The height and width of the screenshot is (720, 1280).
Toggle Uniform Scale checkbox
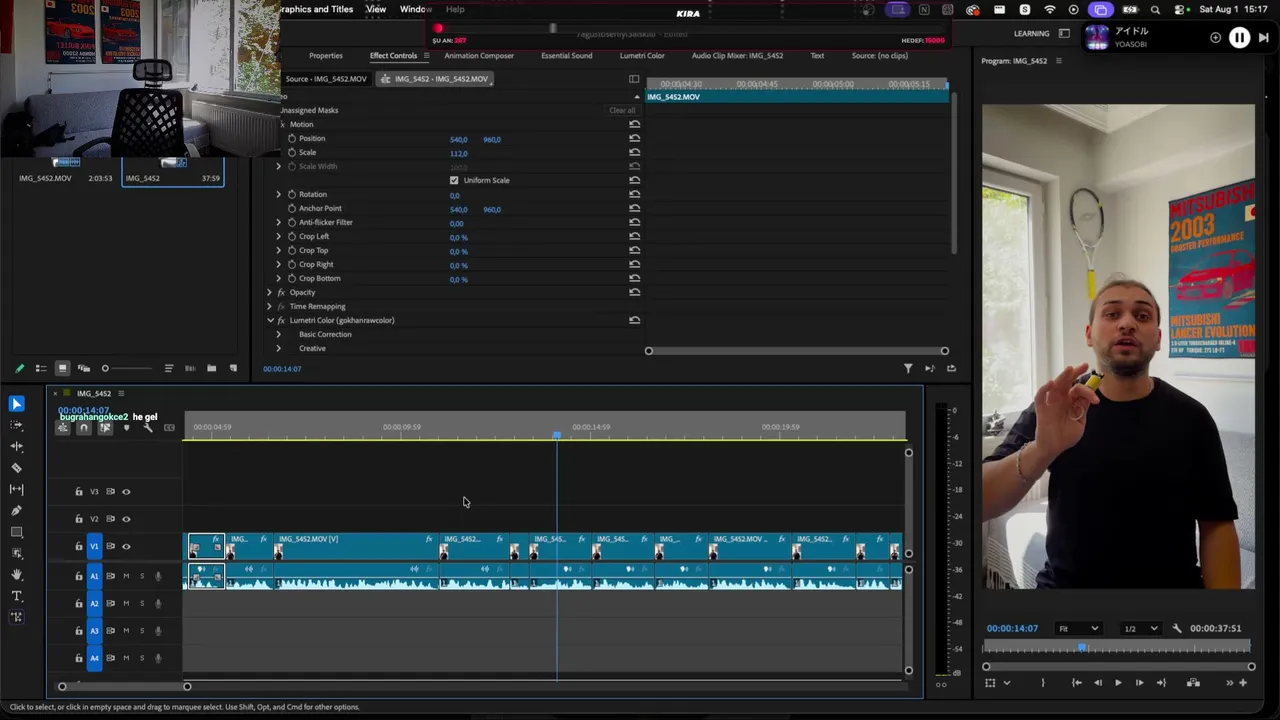tap(454, 181)
